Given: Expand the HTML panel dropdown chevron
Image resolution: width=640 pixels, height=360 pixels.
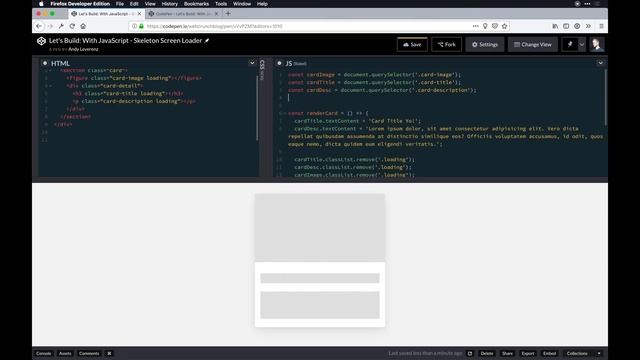Looking at the screenshot, I should (x=252, y=63).
